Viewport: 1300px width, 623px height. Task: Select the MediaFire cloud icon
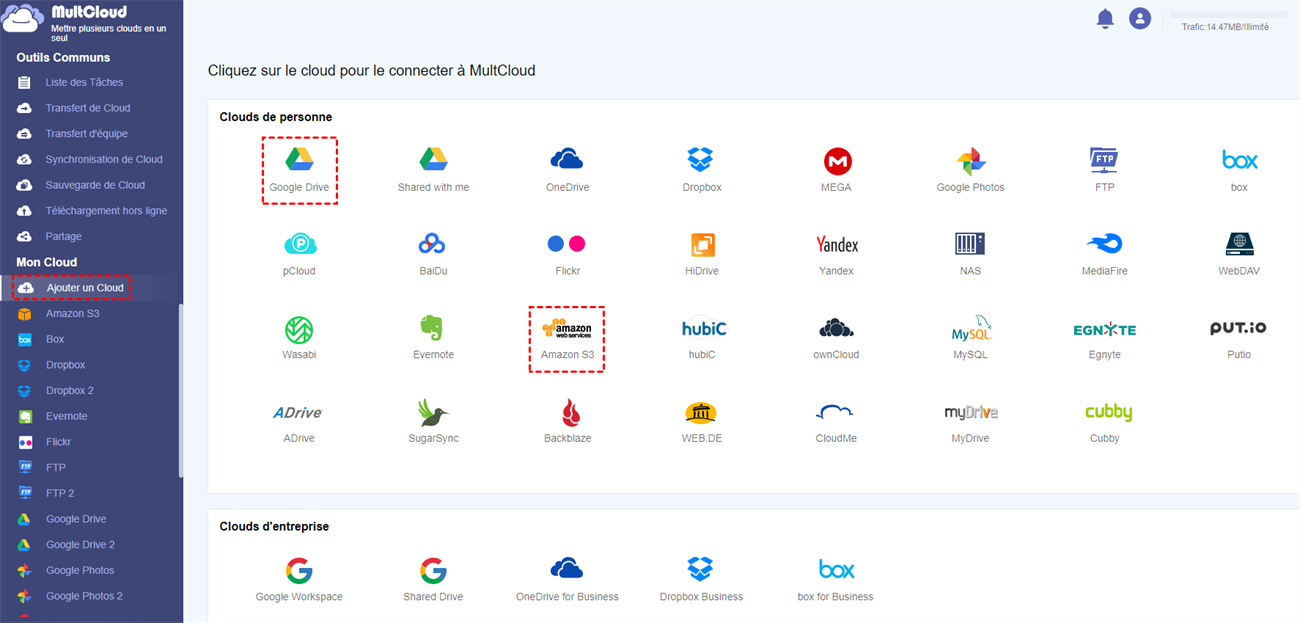click(1104, 244)
